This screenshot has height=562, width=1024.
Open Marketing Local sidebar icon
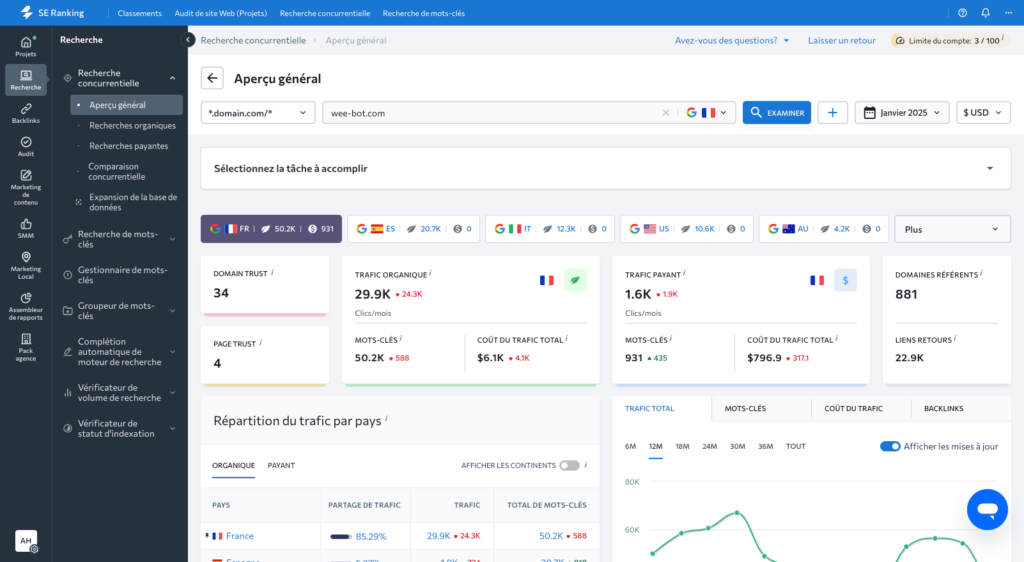pos(25,265)
